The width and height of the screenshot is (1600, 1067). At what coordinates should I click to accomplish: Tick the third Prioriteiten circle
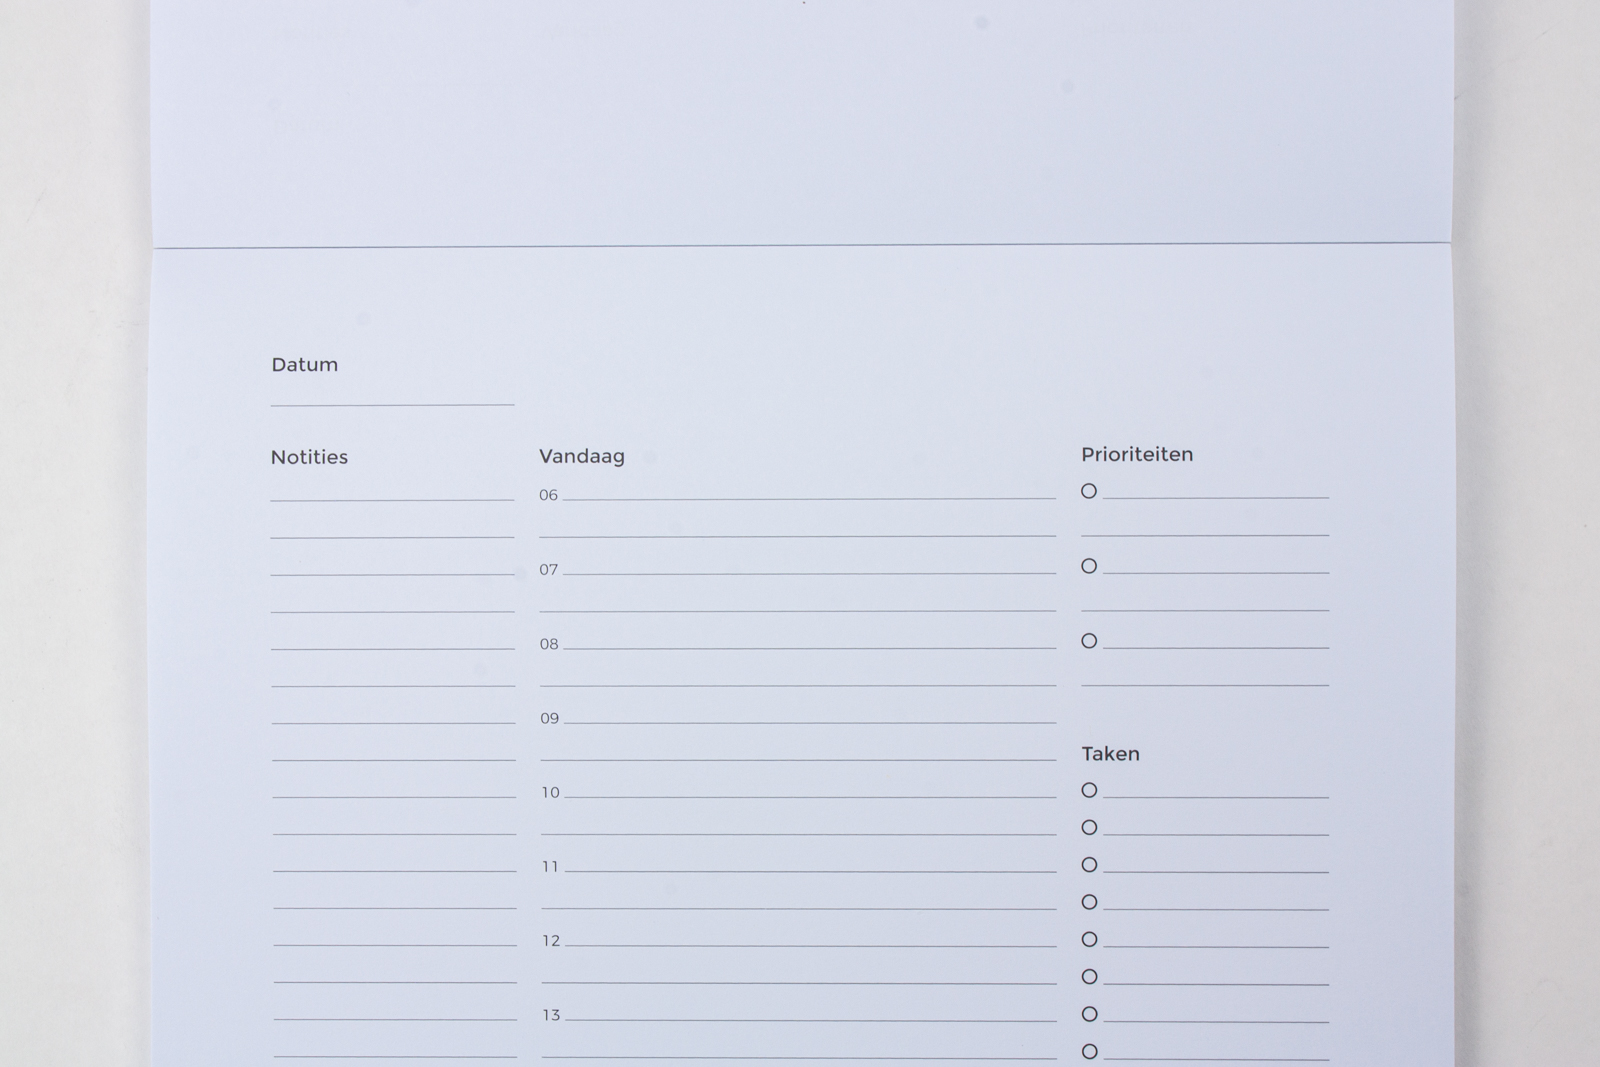coord(1089,641)
